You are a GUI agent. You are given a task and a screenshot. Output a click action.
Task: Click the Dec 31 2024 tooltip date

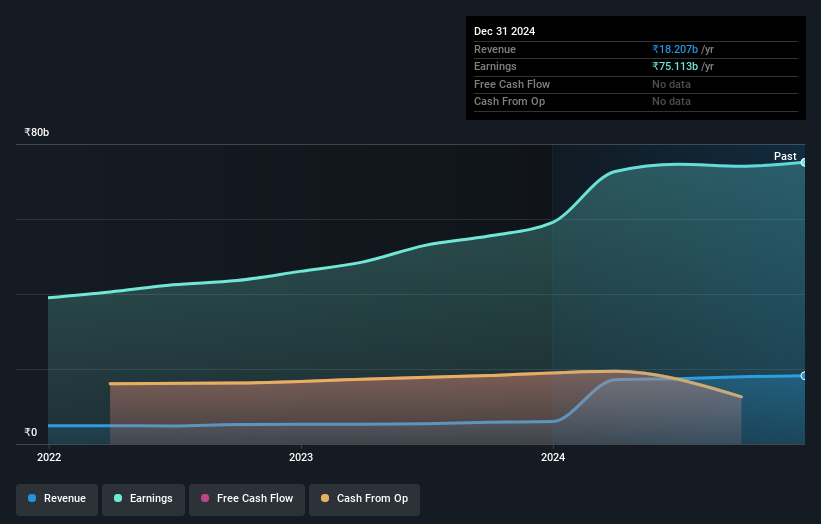504,31
